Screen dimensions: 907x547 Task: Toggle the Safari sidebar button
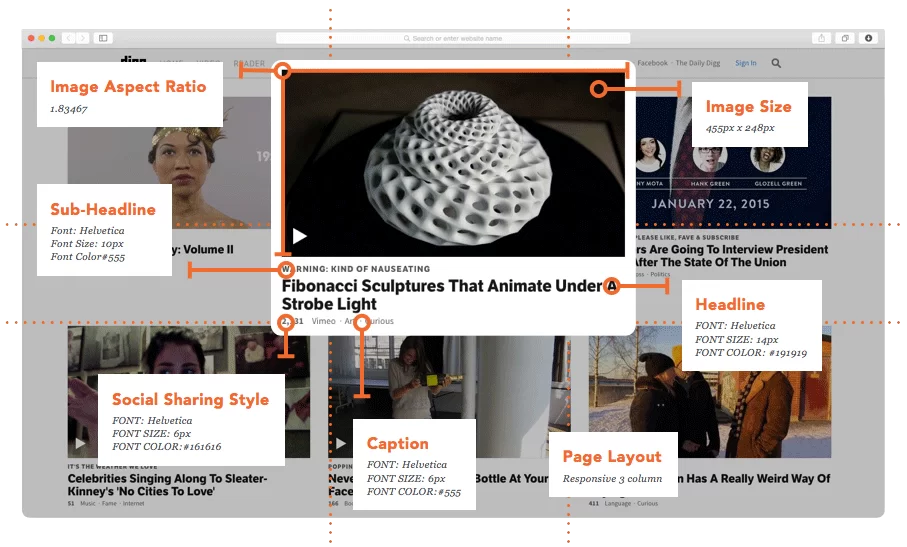[102, 38]
